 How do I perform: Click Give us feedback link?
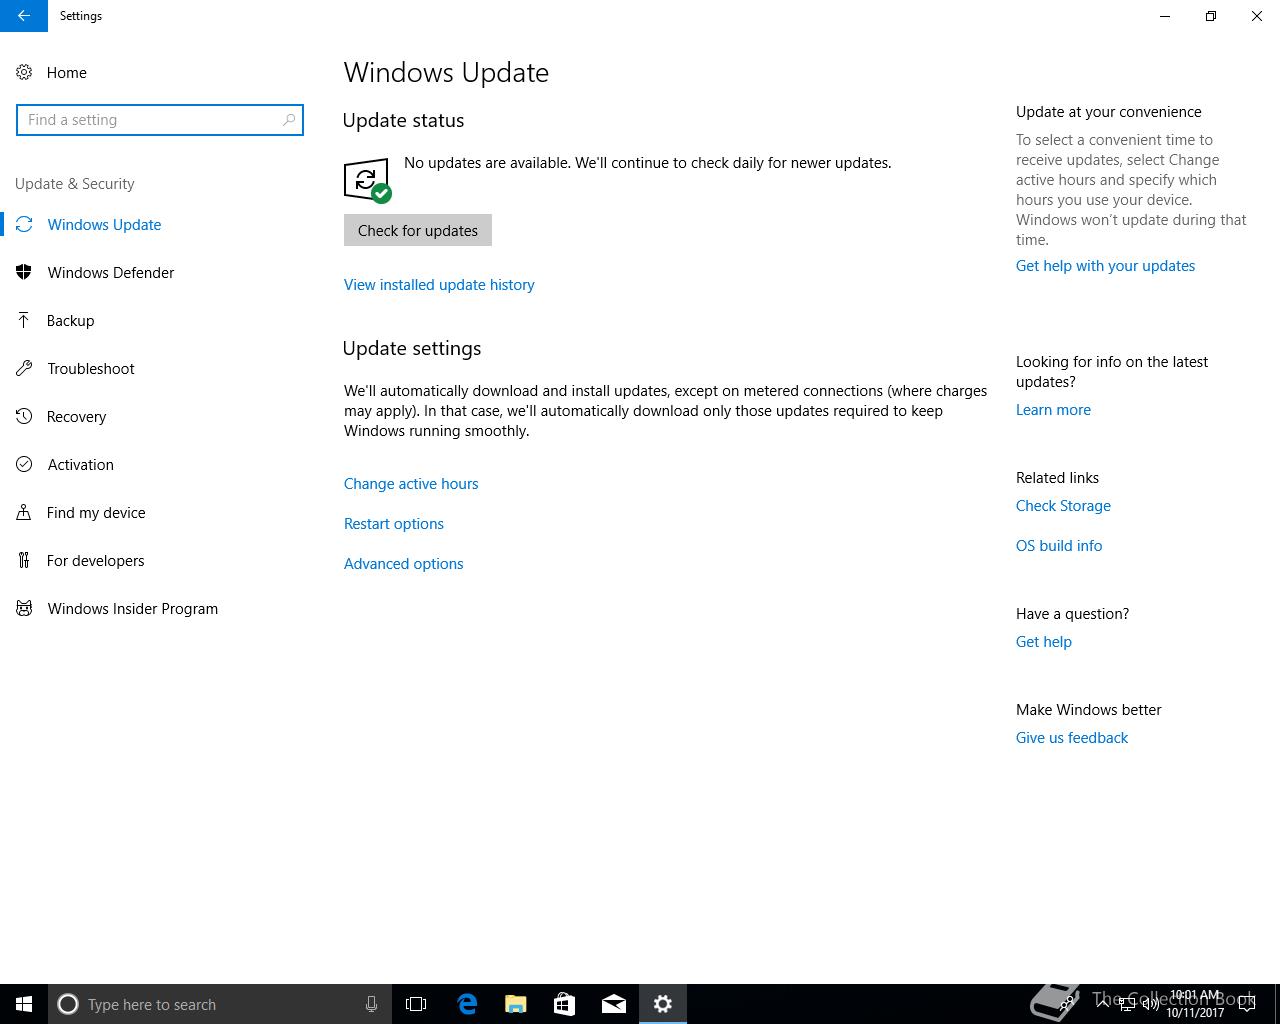(1072, 738)
